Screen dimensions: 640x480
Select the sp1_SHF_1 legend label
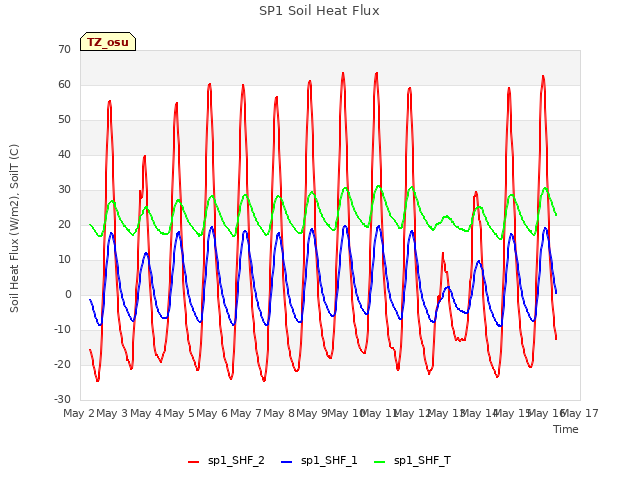329,460
